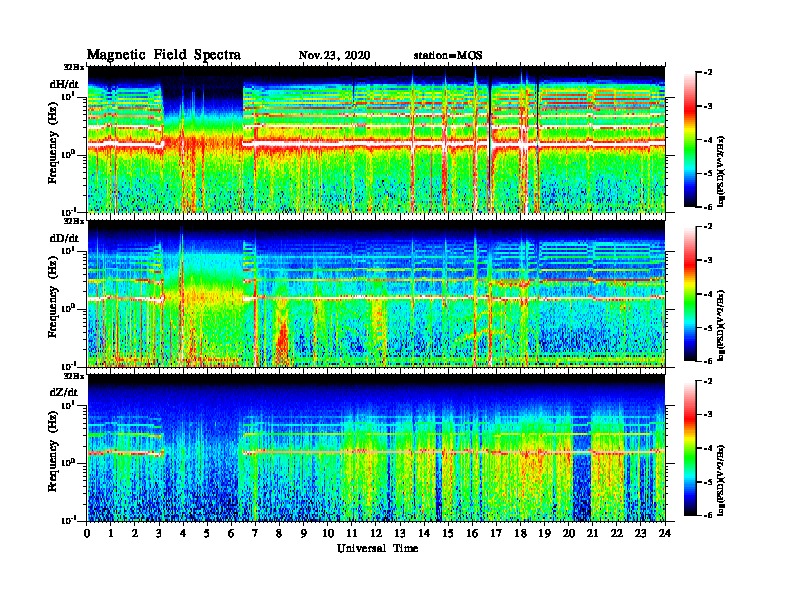Click the "-3" tick on dH/dt color bar
The image size is (792, 612).
coord(709,107)
